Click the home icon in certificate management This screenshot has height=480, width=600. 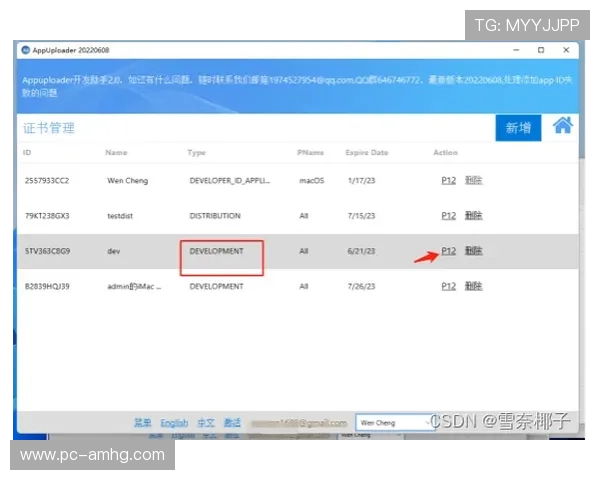coord(562,126)
